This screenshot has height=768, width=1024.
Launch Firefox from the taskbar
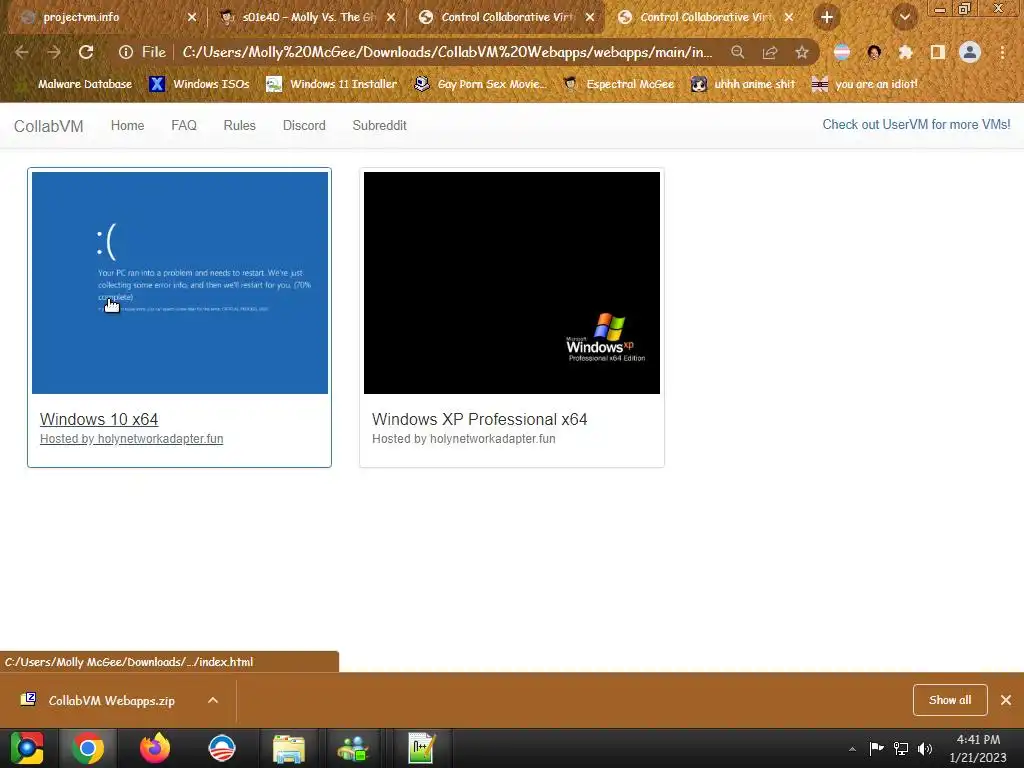[x=155, y=748]
